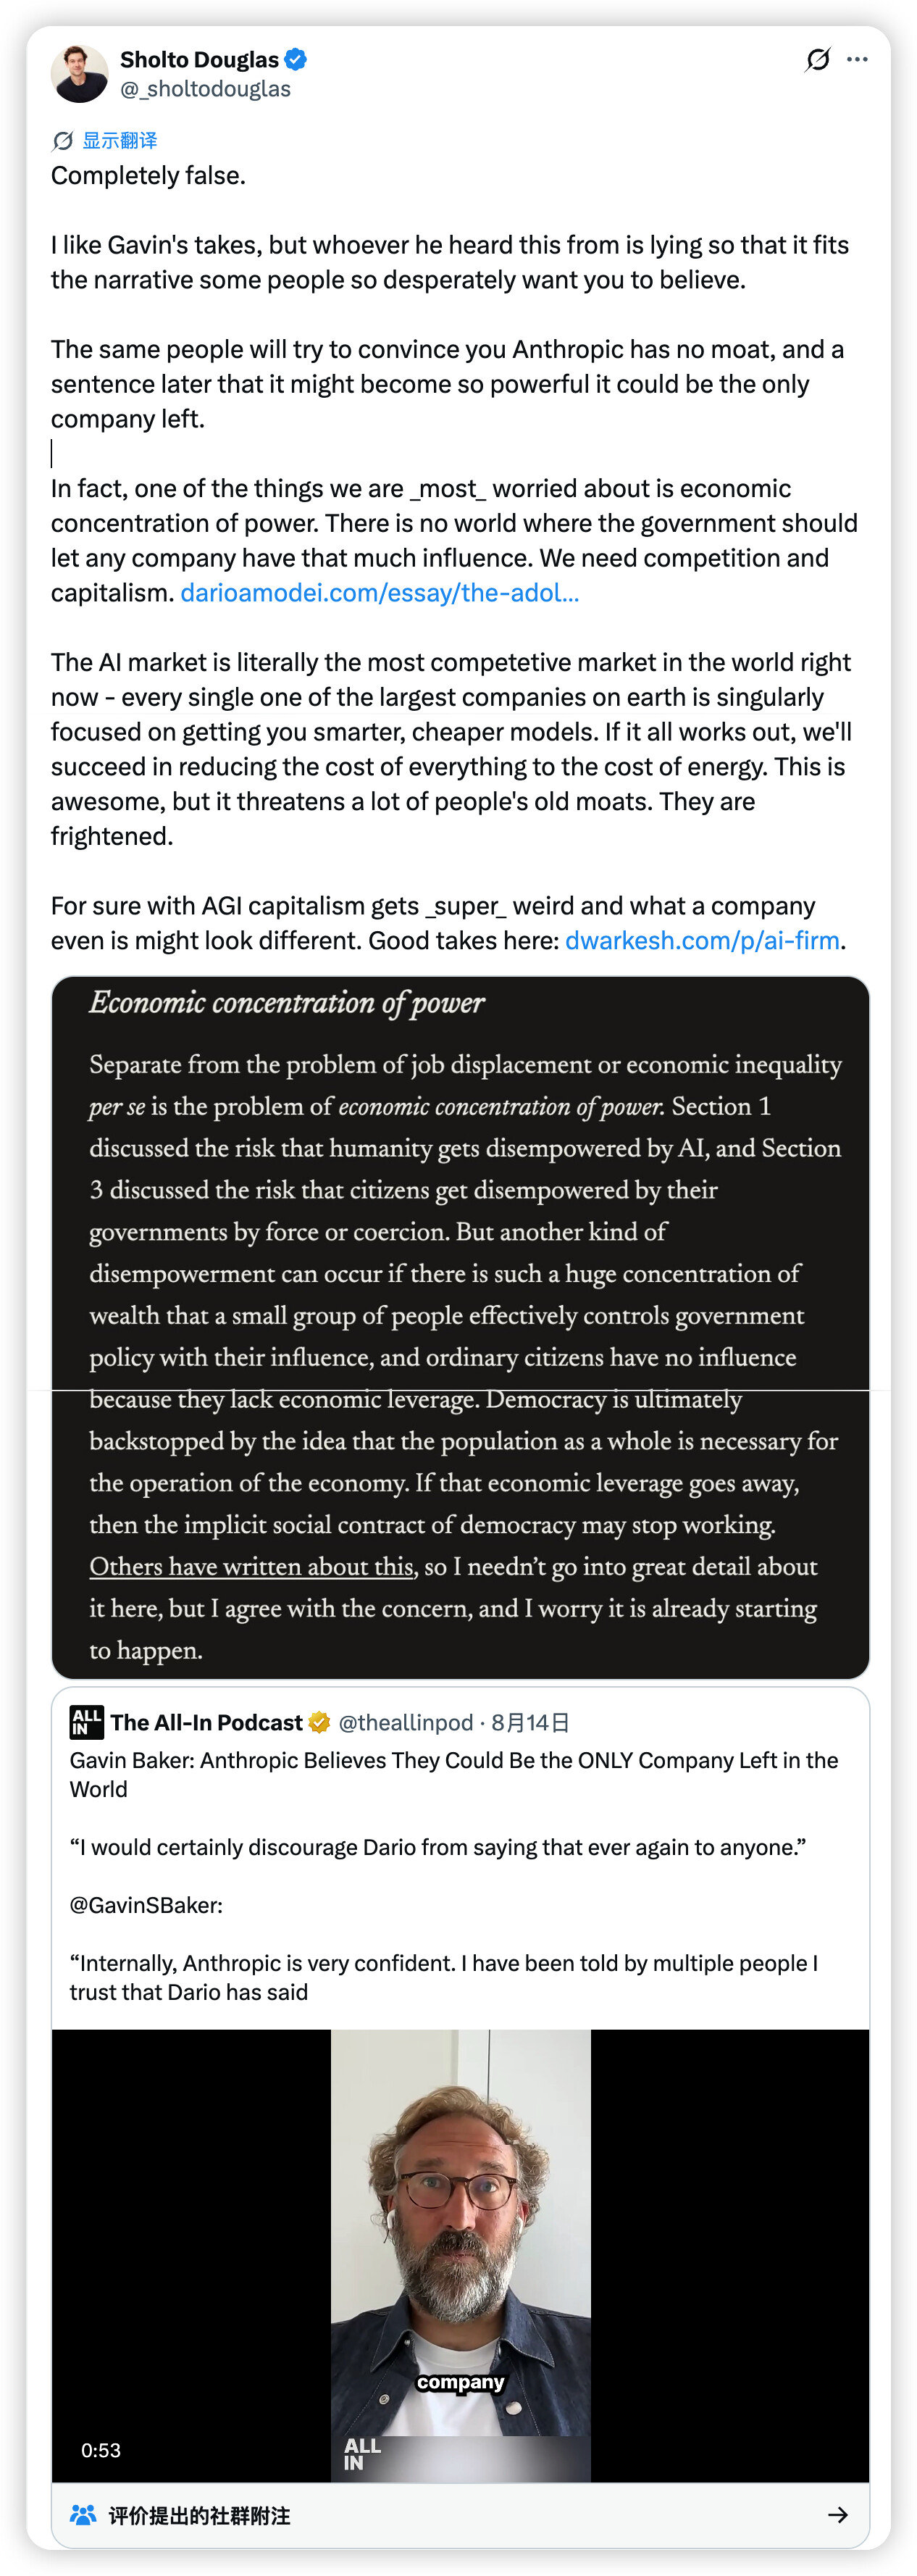
Task: Open 评价提出的社群附注 community notes
Action: tap(199, 2515)
